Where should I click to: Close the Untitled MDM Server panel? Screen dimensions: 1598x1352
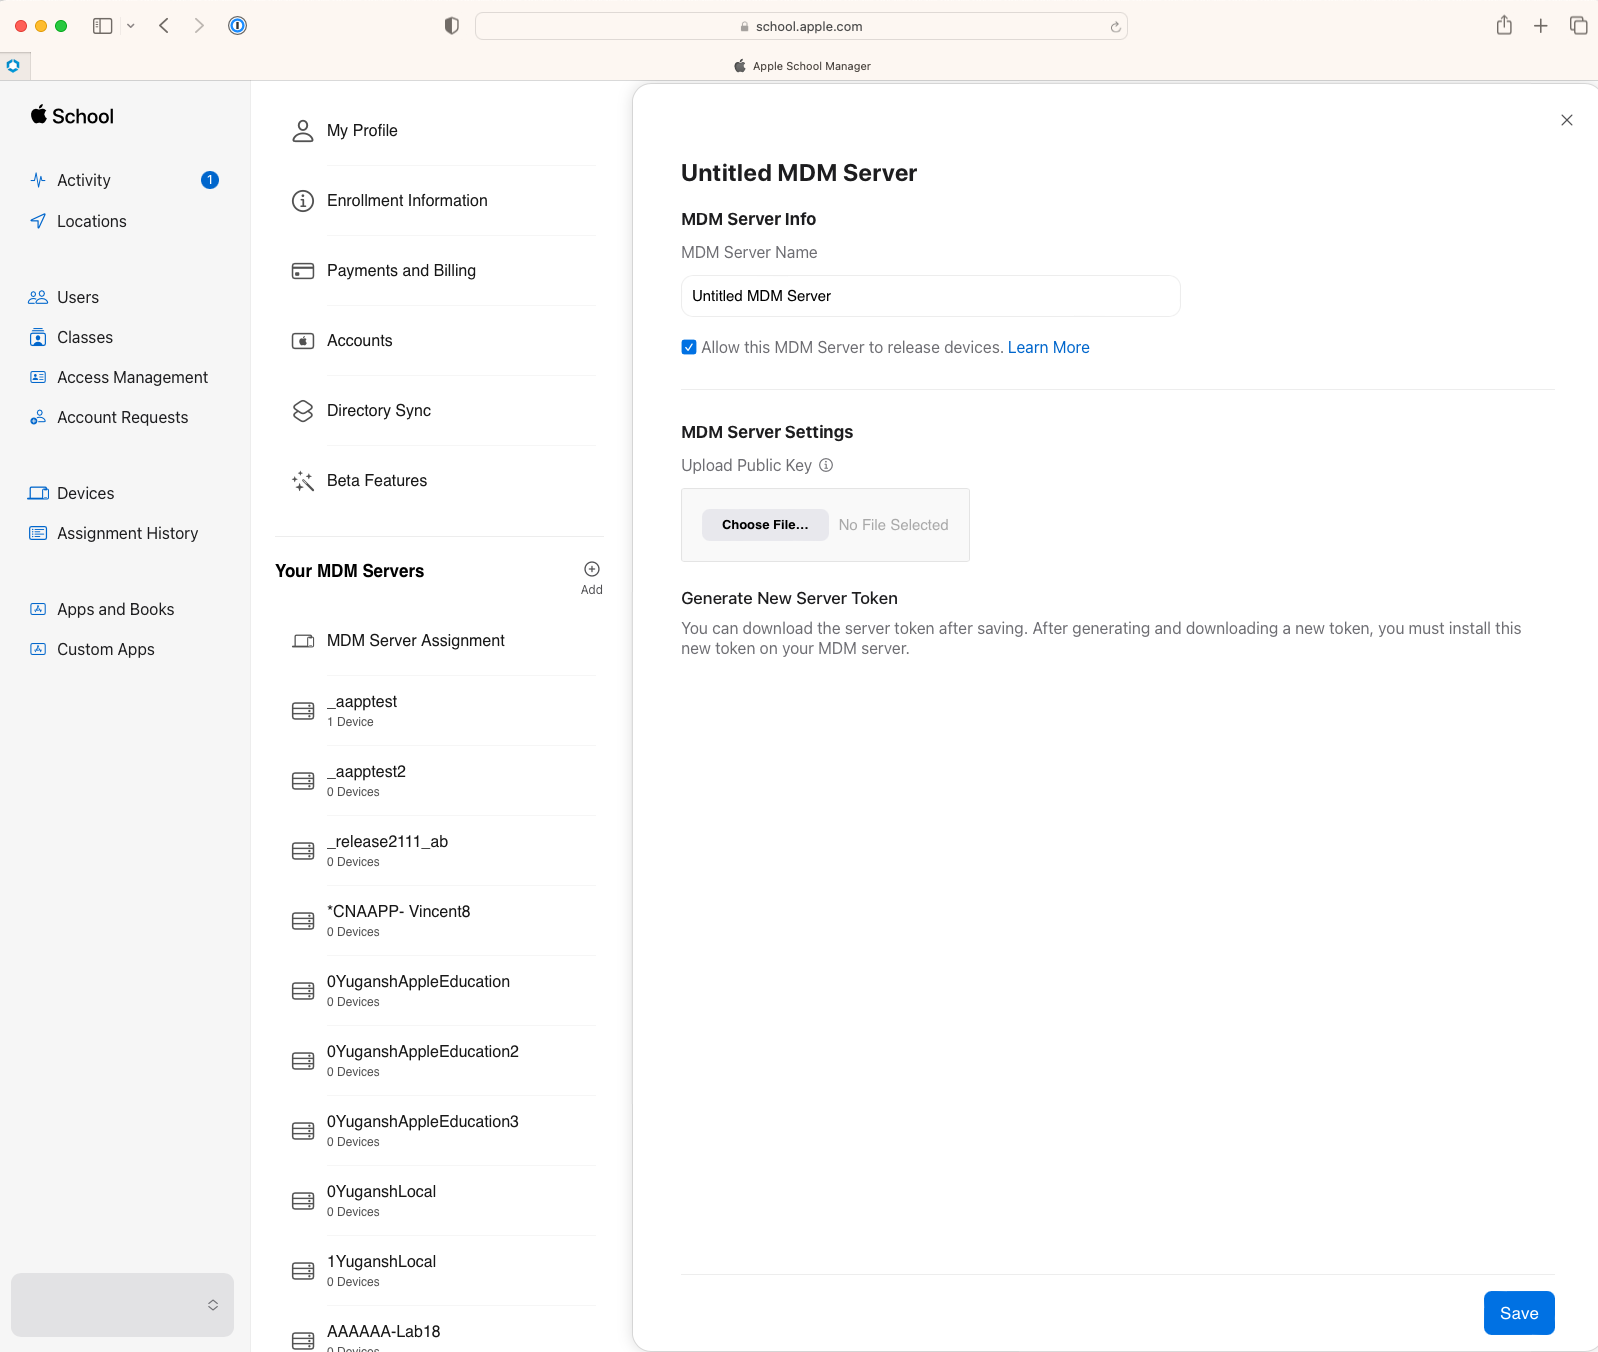(x=1567, y=120)
